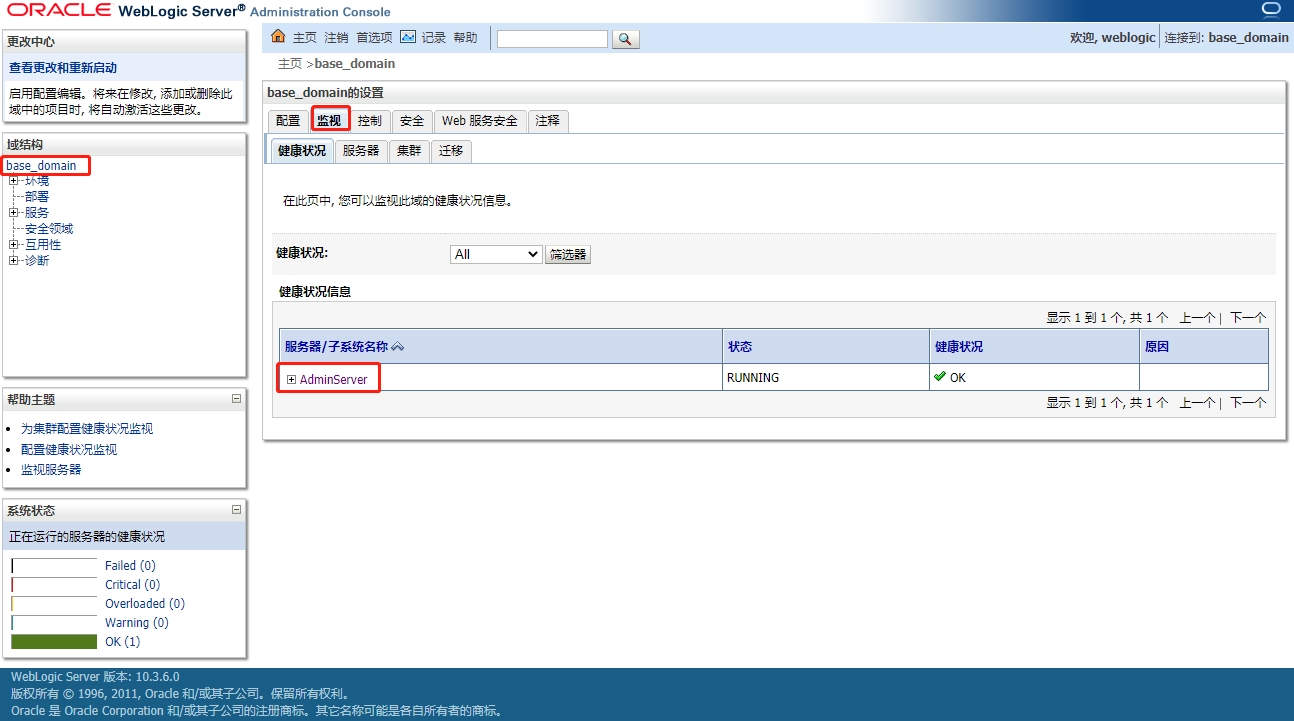The width and height of the screenshot is (1294, 721).
Task: Click the sort arrow on 服务器/子系统名称 column
Action: click(x=397, y=347)
